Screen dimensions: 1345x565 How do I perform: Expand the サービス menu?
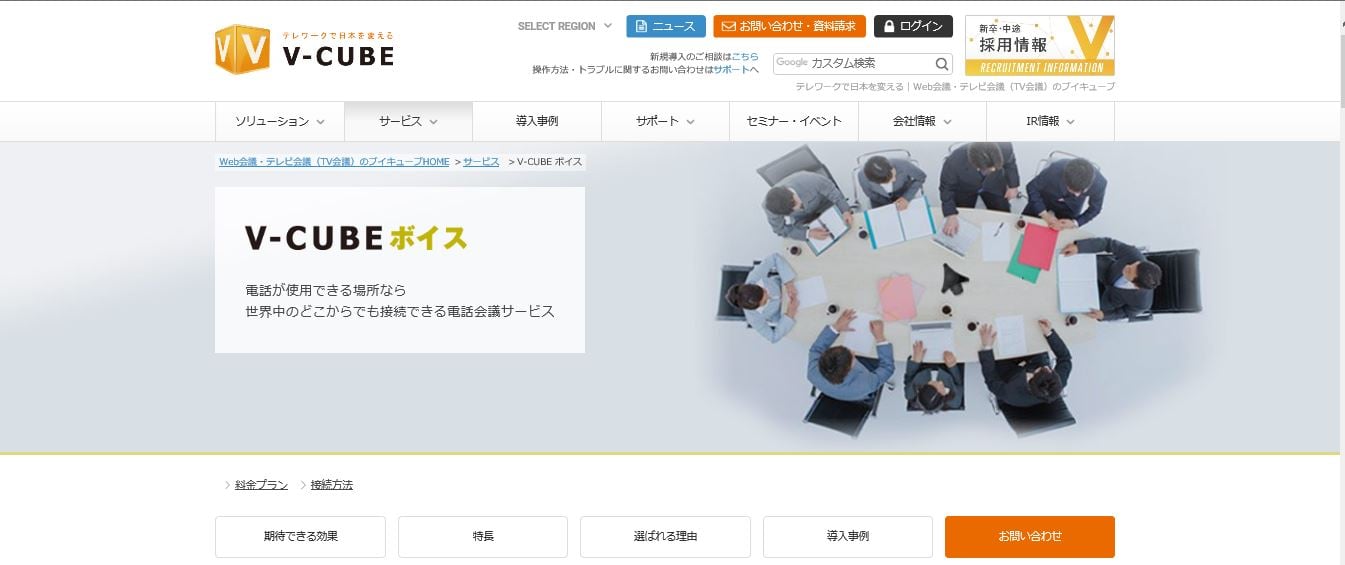click(x=408, y=121)
